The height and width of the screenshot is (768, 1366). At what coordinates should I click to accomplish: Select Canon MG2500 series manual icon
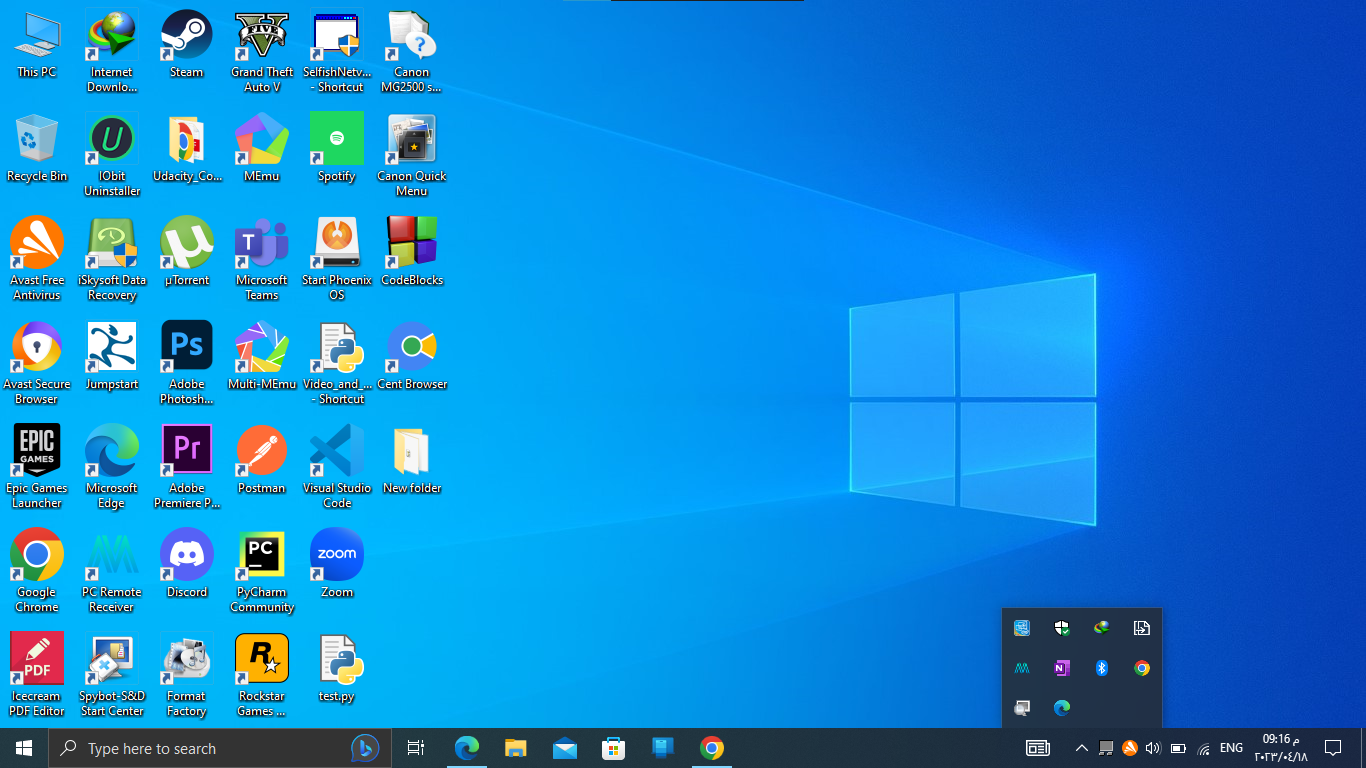coord(412,52)
